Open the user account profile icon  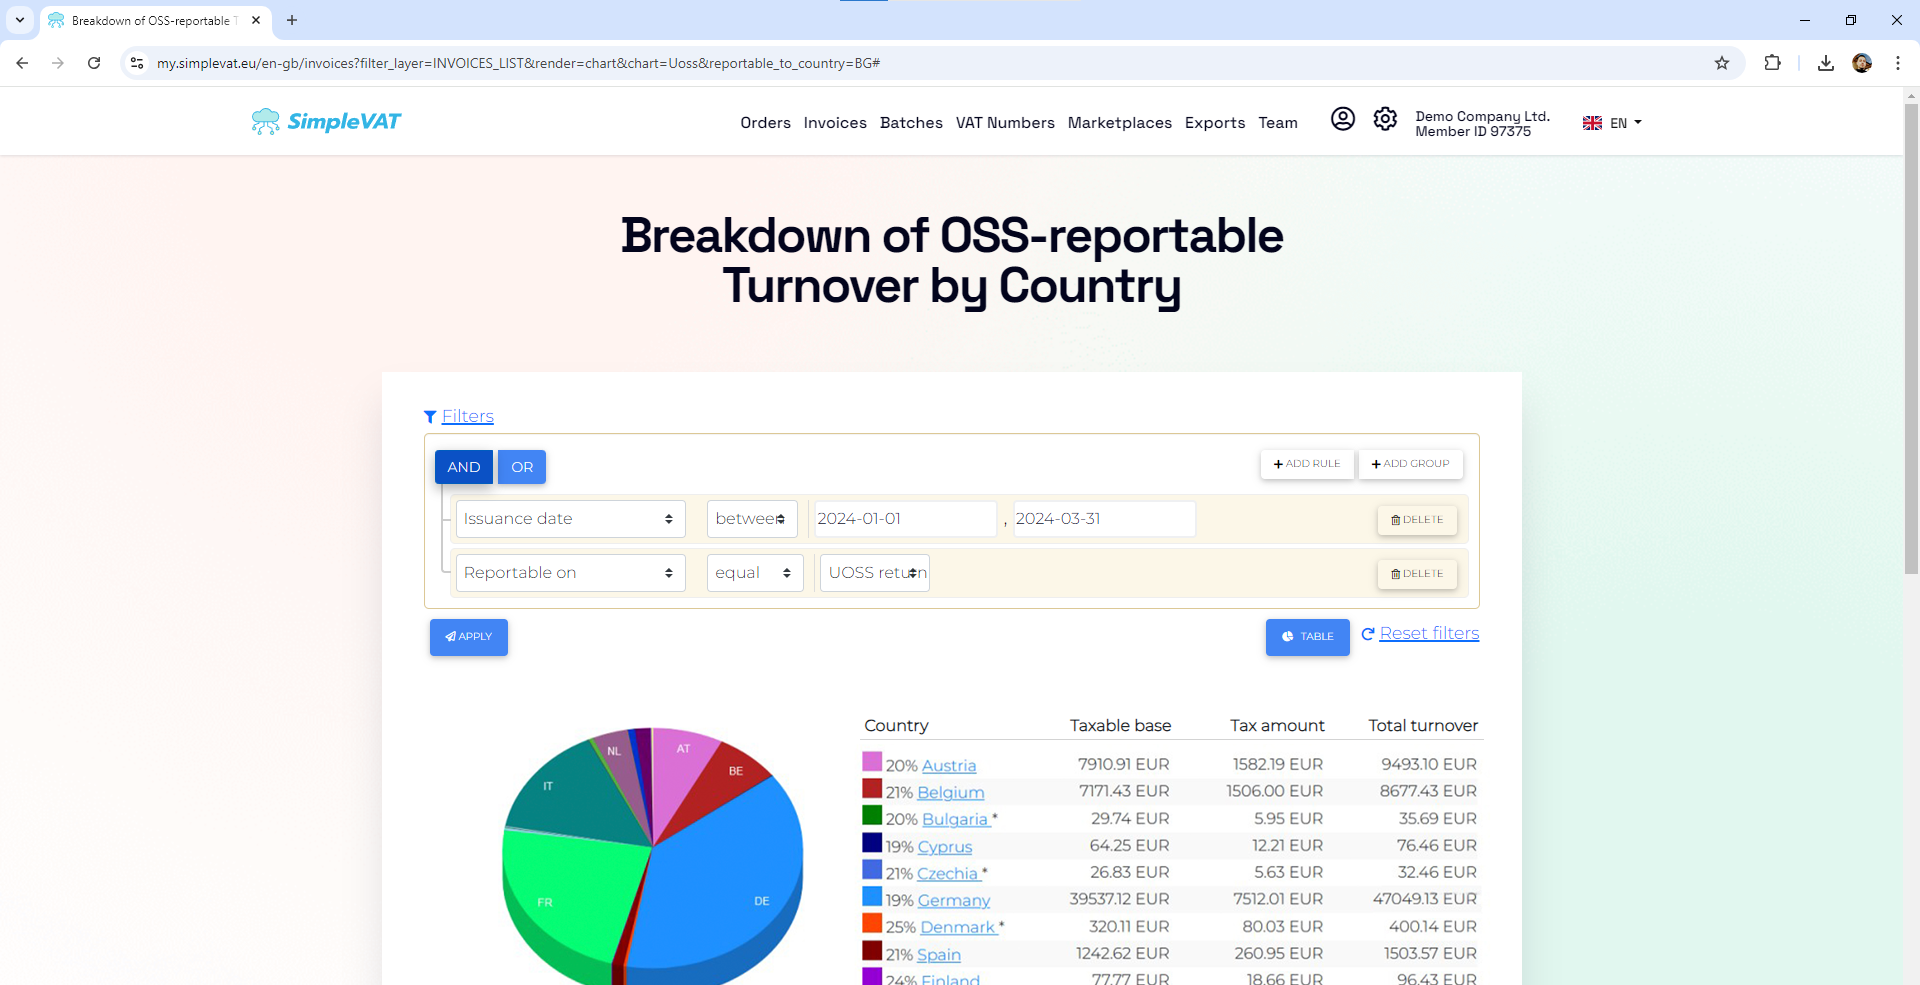pos(1342,119)
